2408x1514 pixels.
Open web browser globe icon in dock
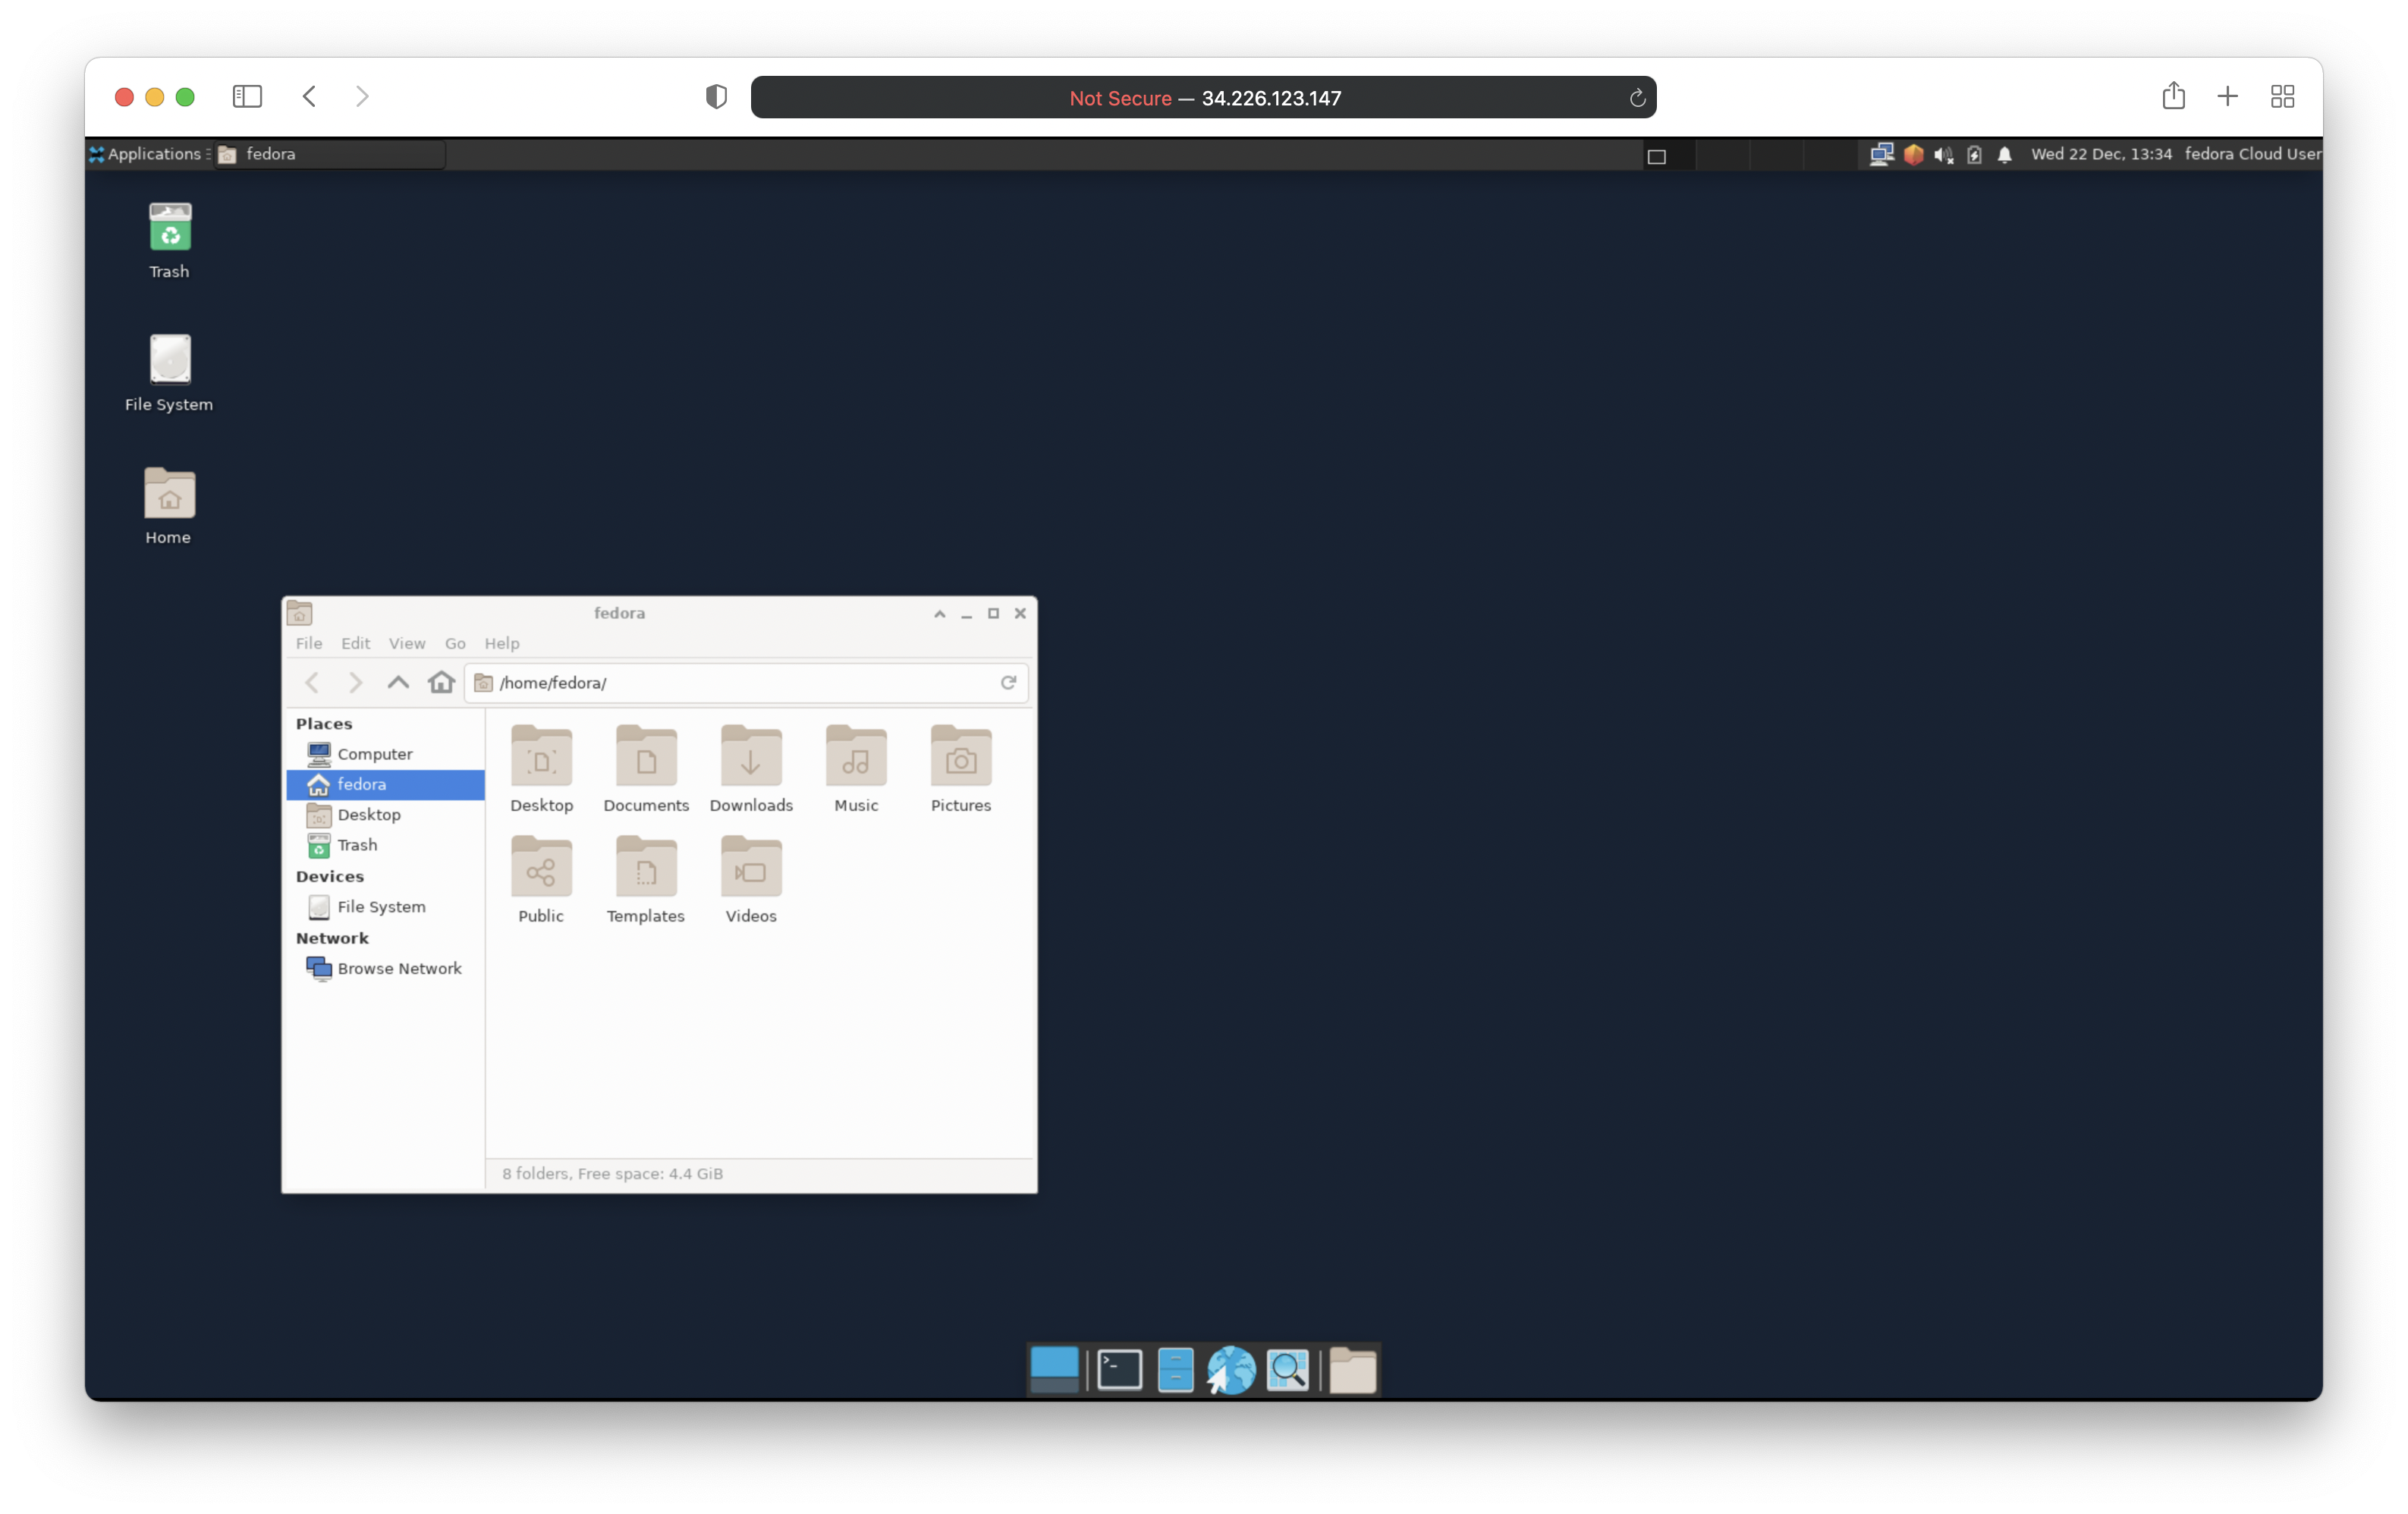click(x=1231, y=1369)
